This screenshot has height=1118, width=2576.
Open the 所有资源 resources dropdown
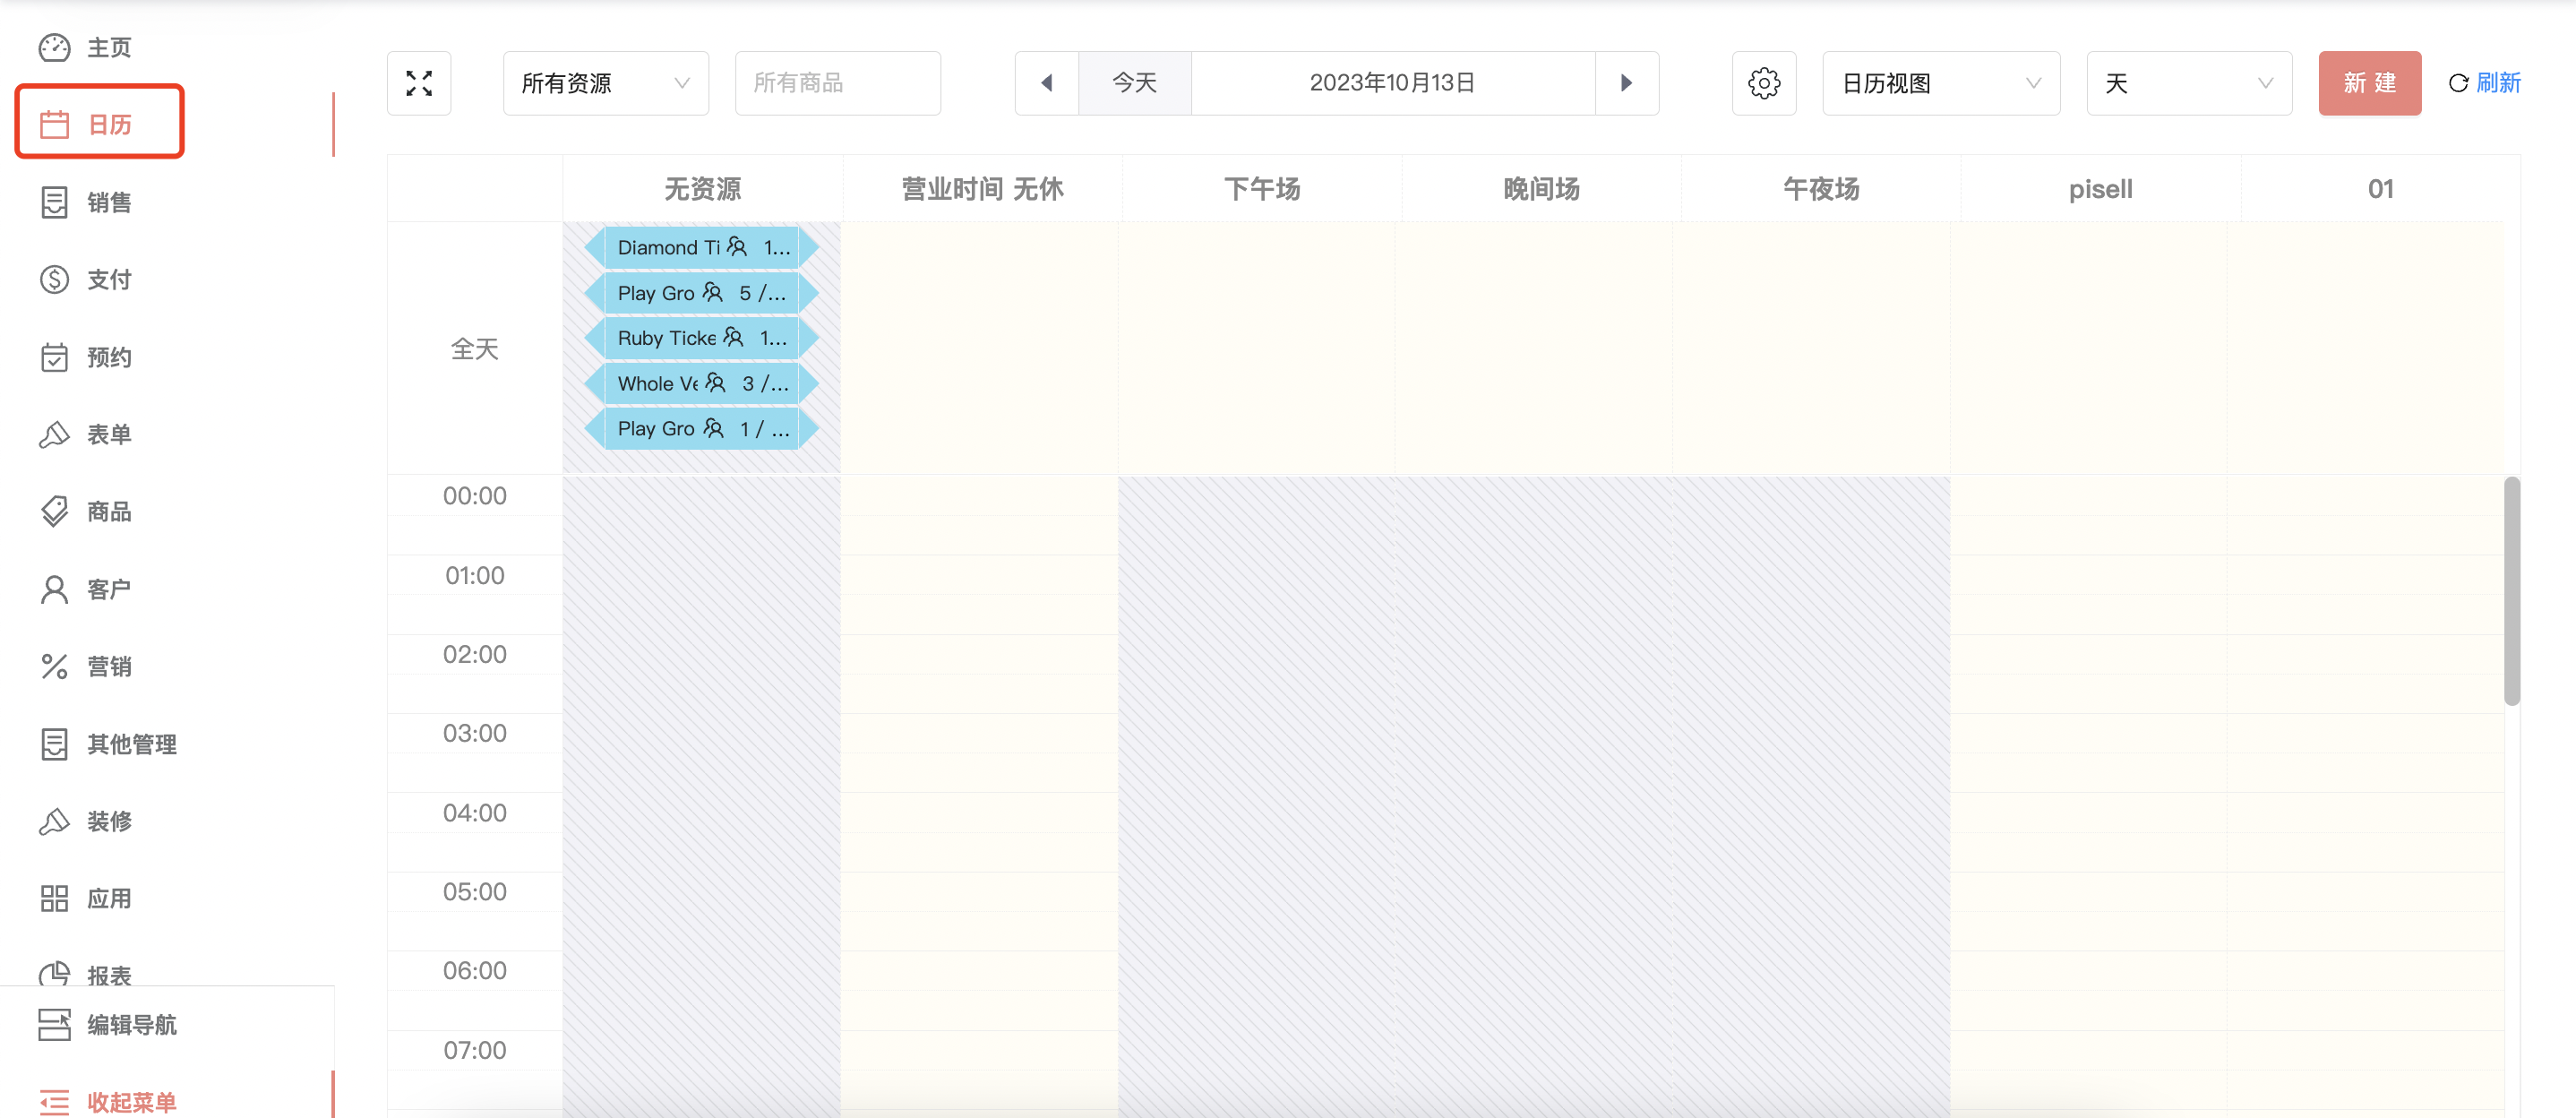tap(606, 83)
